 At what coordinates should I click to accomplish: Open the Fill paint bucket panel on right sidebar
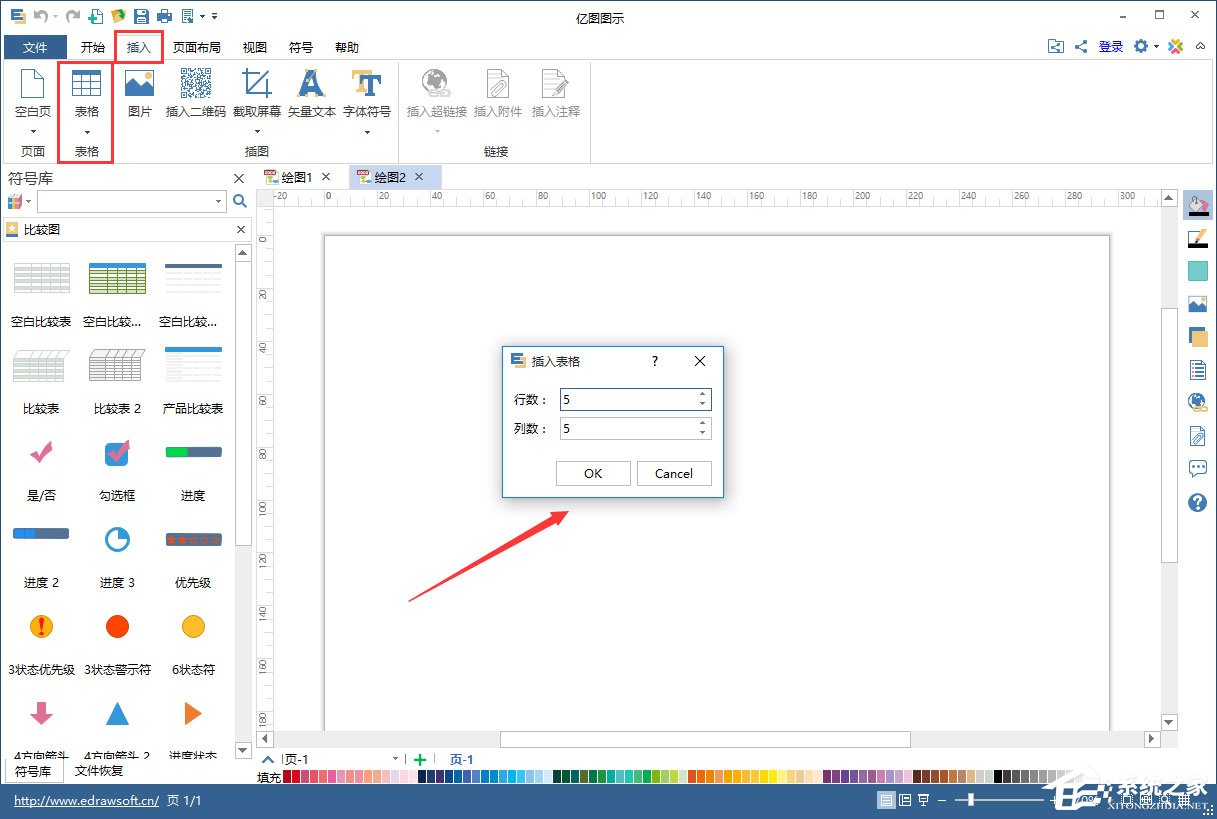(1197, 205)
